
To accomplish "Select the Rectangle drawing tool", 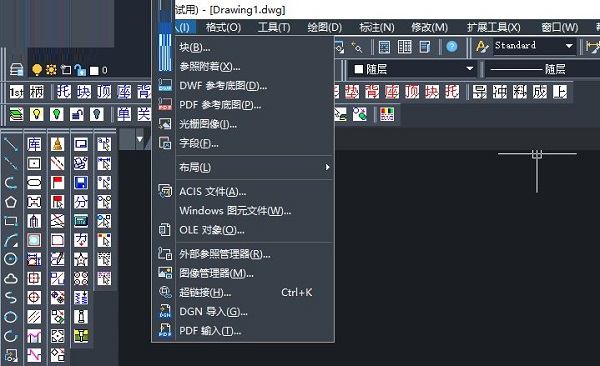I will pyautogui.click(x=11, y=221).
